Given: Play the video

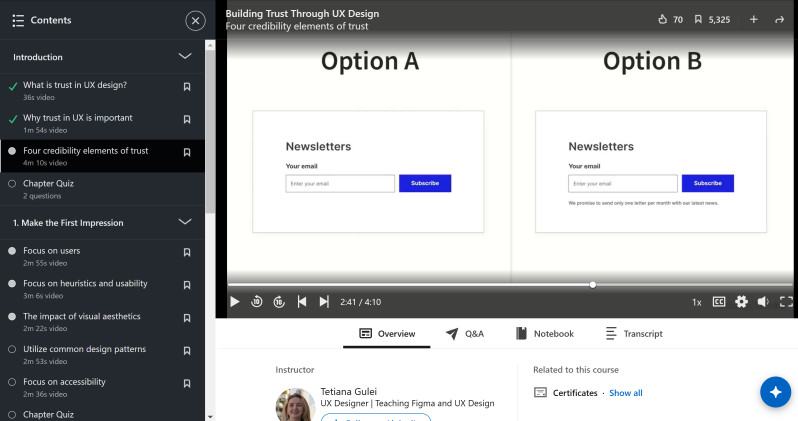Looking at the screenshot, I should pos(235,301).
